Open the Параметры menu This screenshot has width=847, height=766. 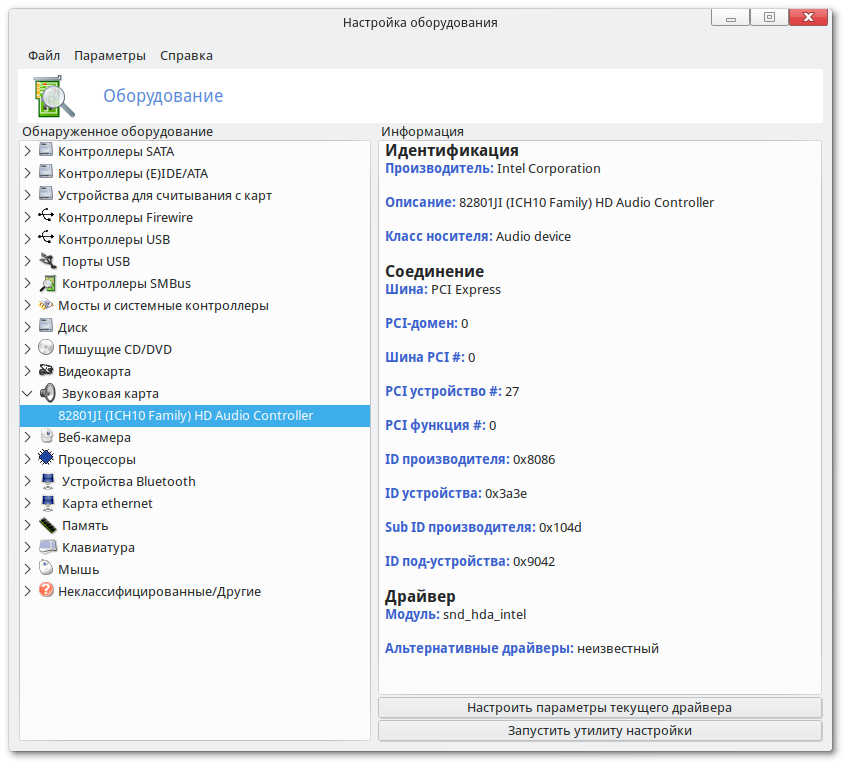(110, 56)
